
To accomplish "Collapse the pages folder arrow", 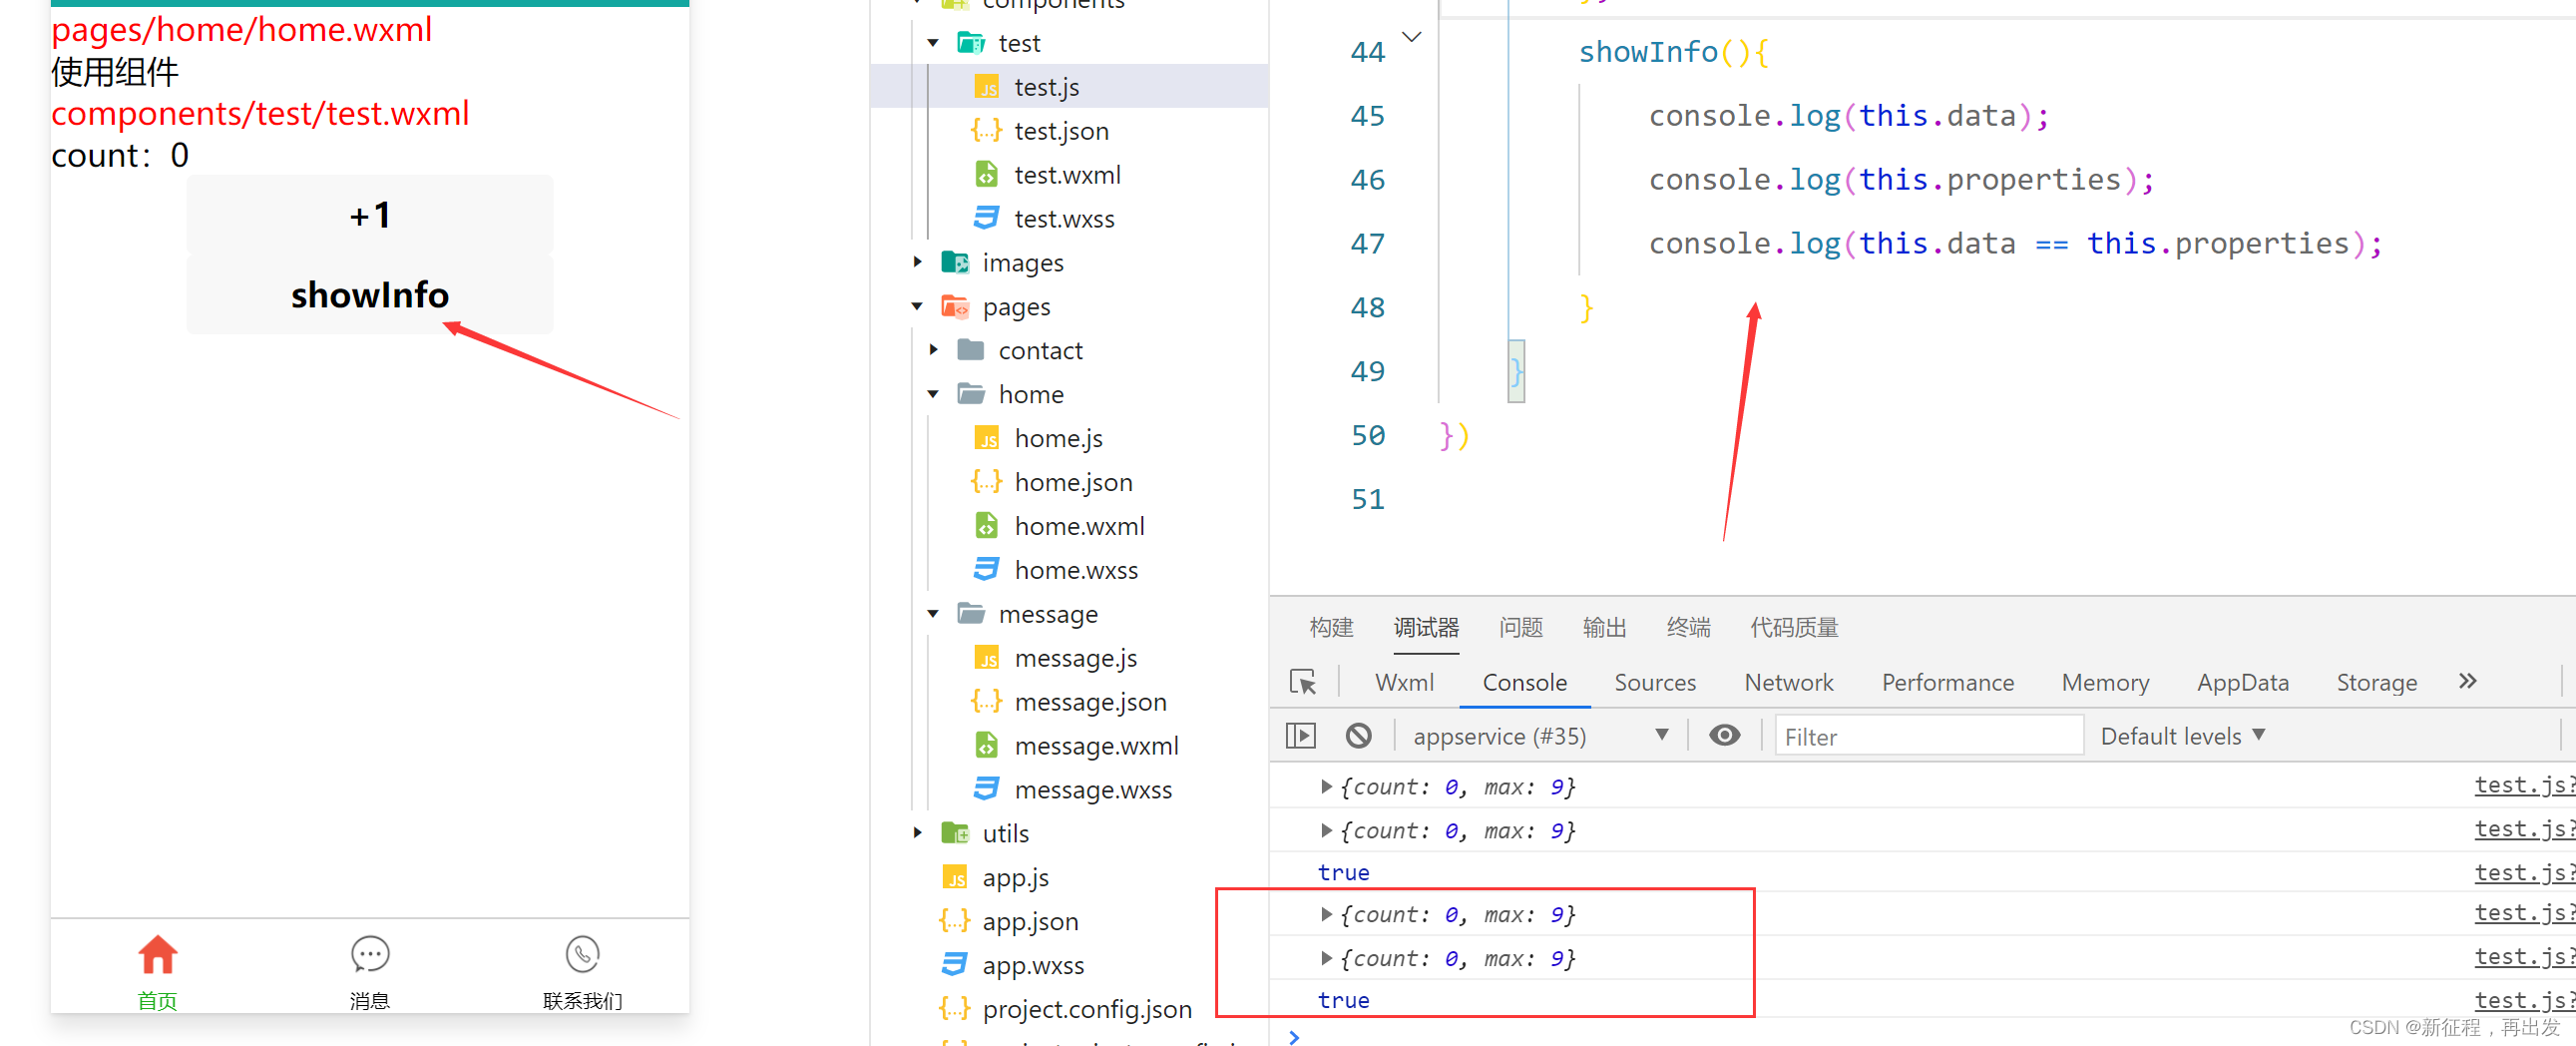I will pos(917,306).
